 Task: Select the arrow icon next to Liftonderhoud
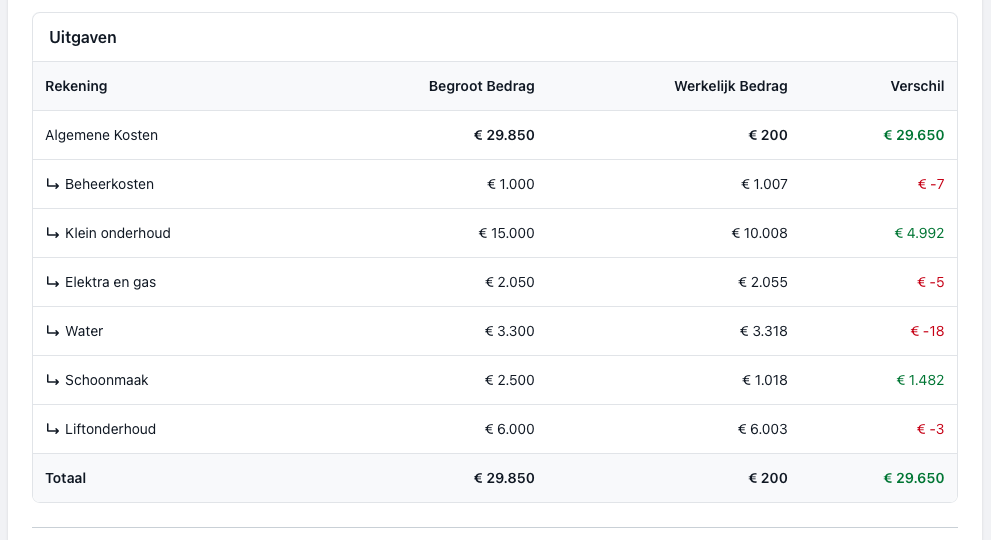(52, 429)
